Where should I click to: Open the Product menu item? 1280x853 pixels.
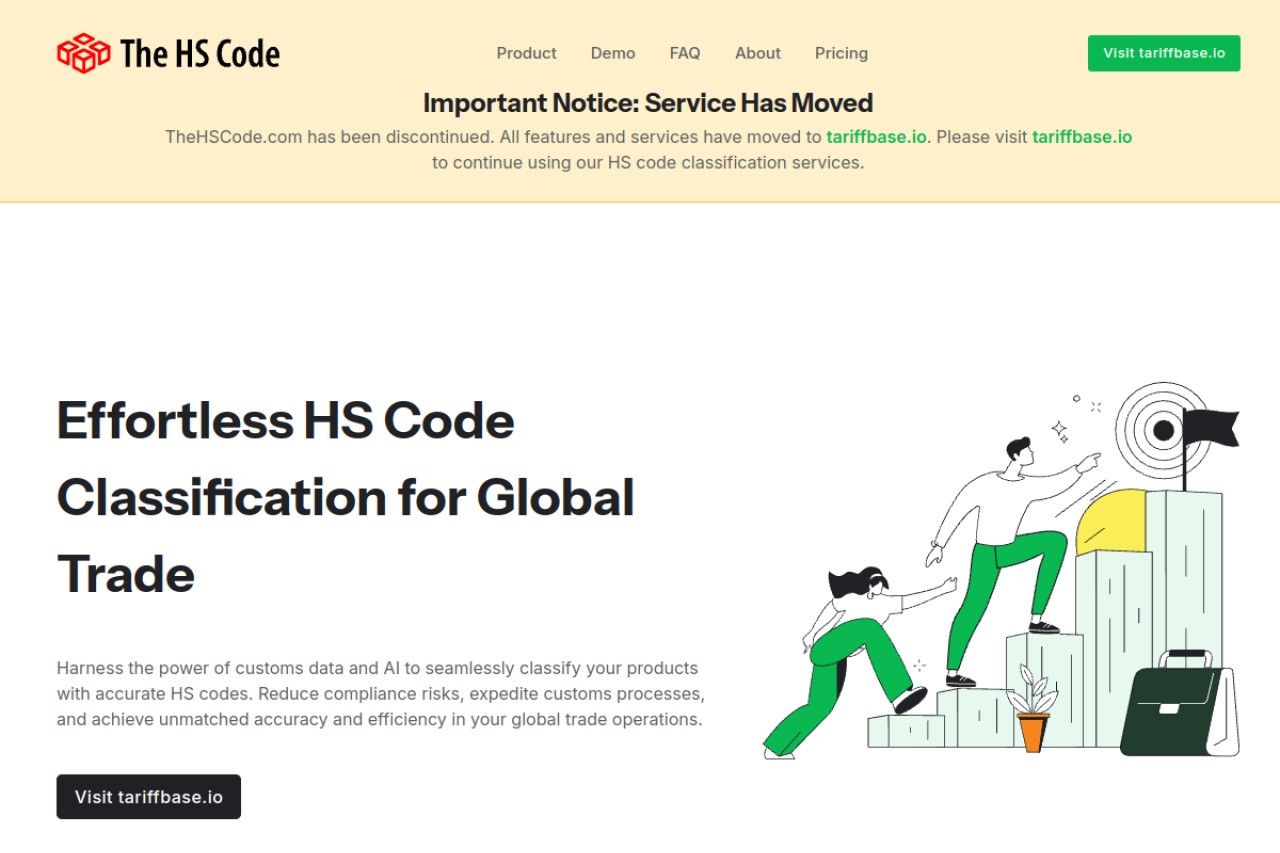click(x=526, y=53)
